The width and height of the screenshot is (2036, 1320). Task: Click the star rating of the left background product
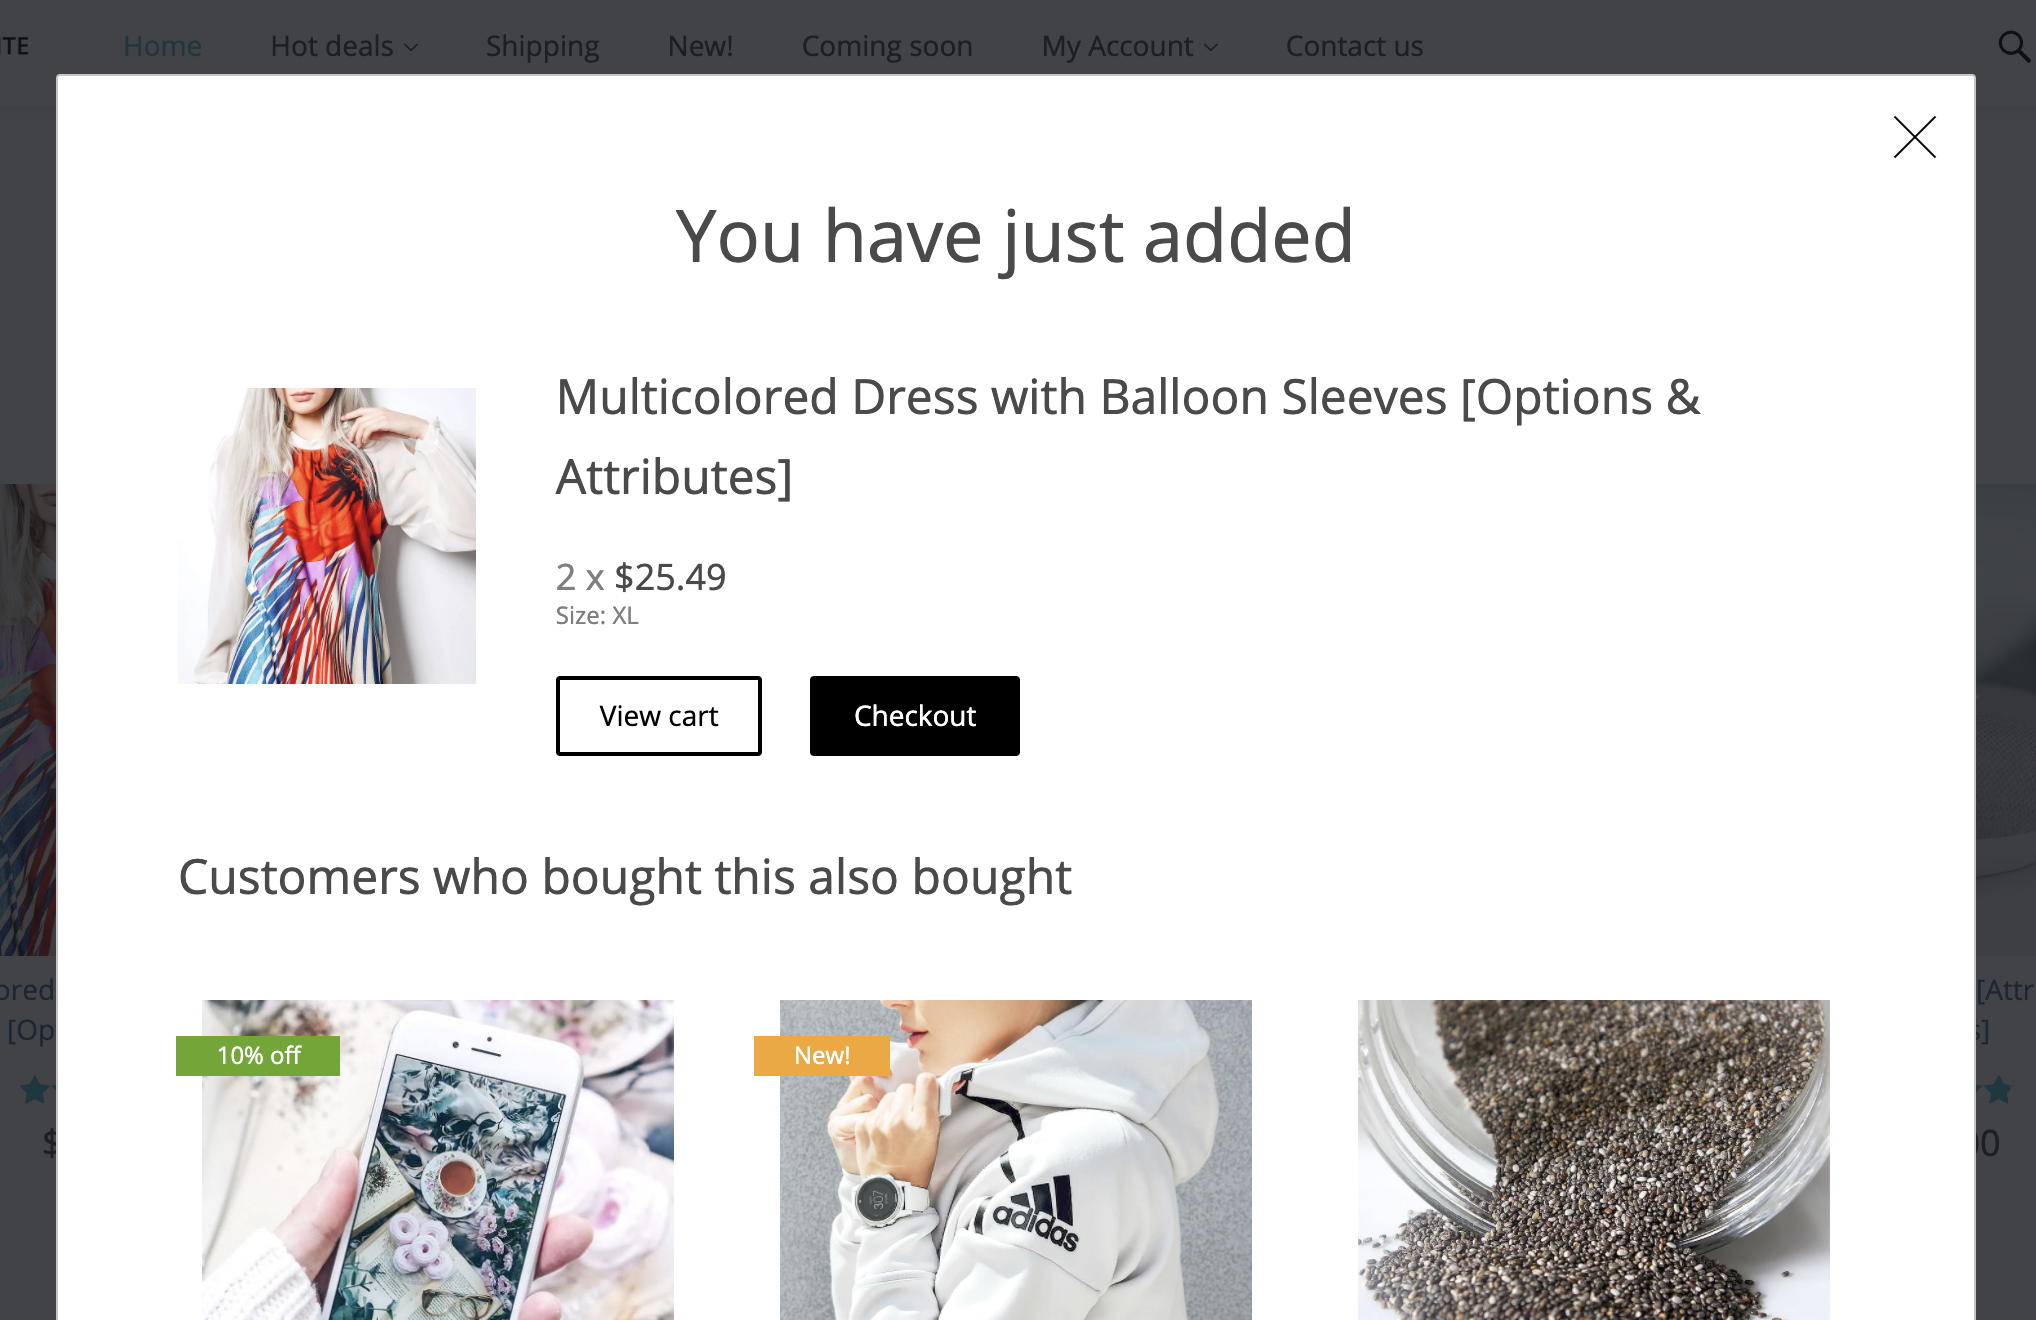click(32, 1090)
